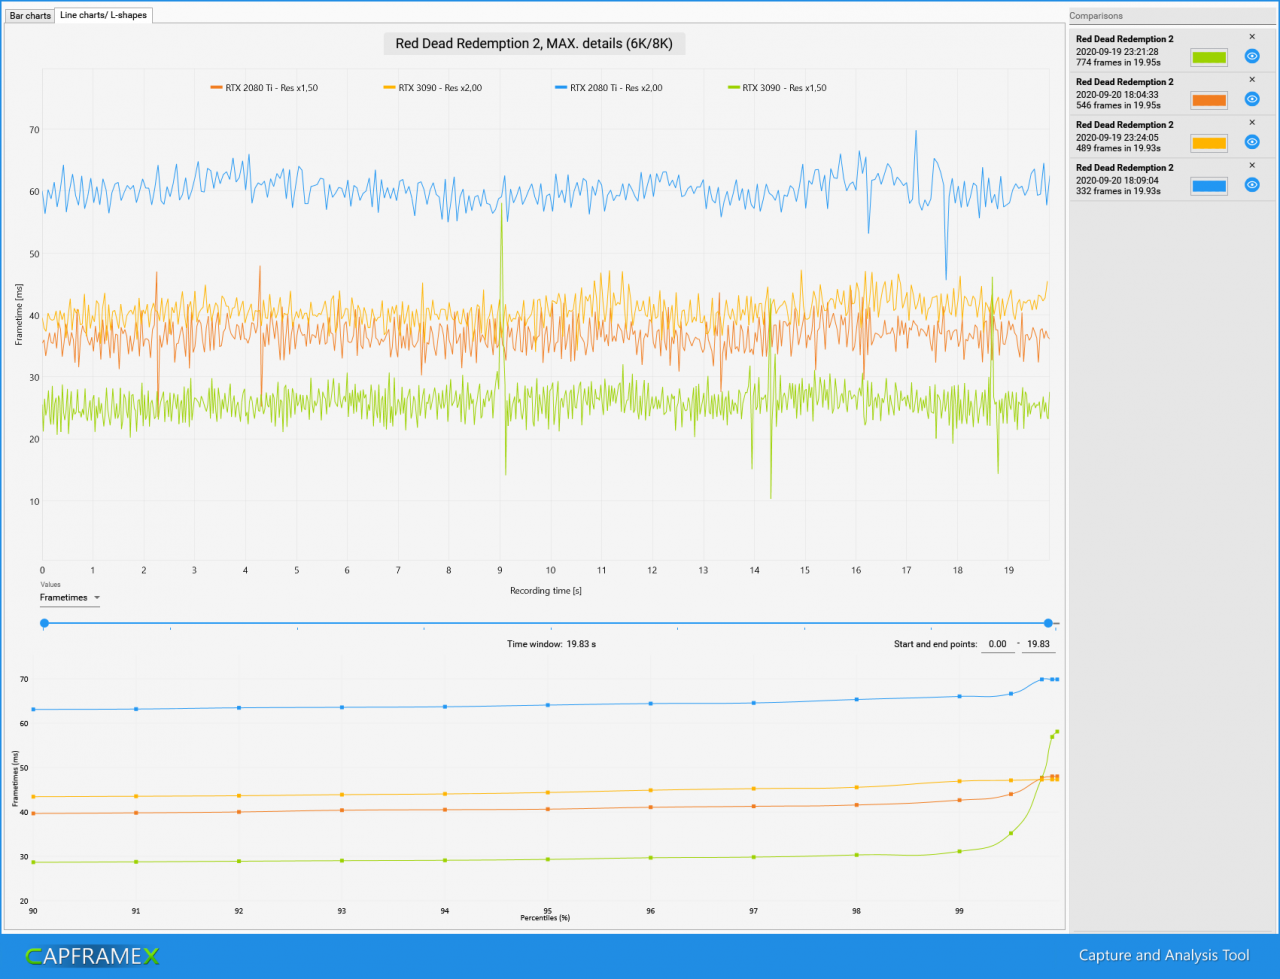
Task: Toggle visibility of the 332 frames record
Action: coord(1251,185)
